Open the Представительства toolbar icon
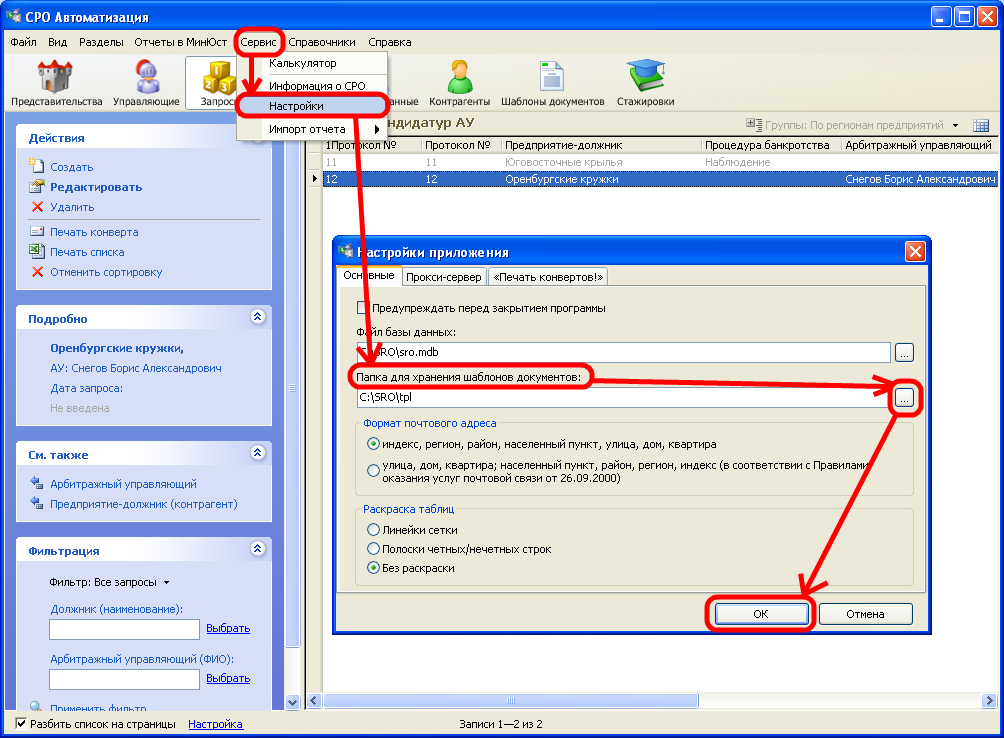 pos(56,82)
